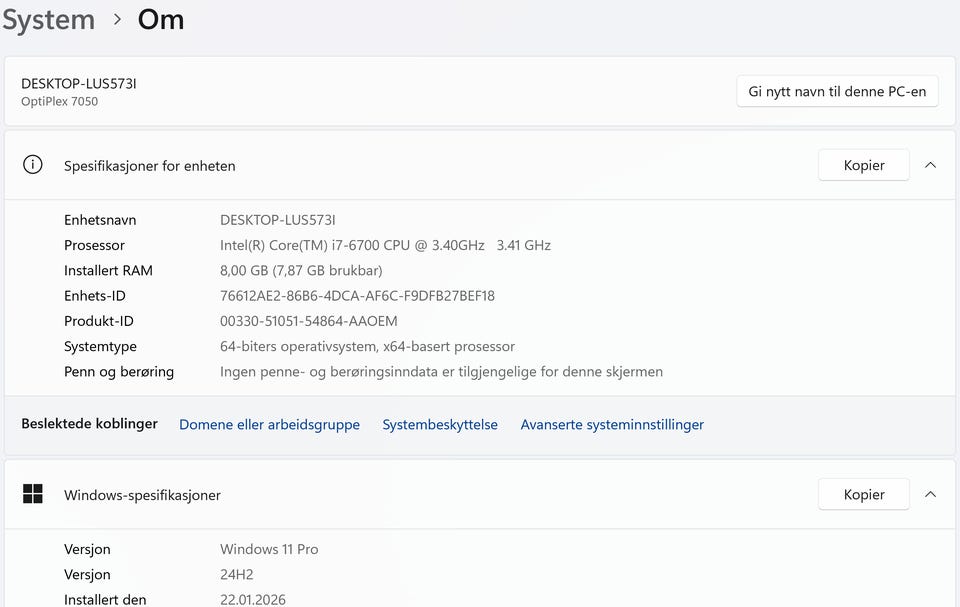The width and height of the screenshot is (960, 607).
Task: Click the Produkt-ID label
Action: (x=99, y=321)
